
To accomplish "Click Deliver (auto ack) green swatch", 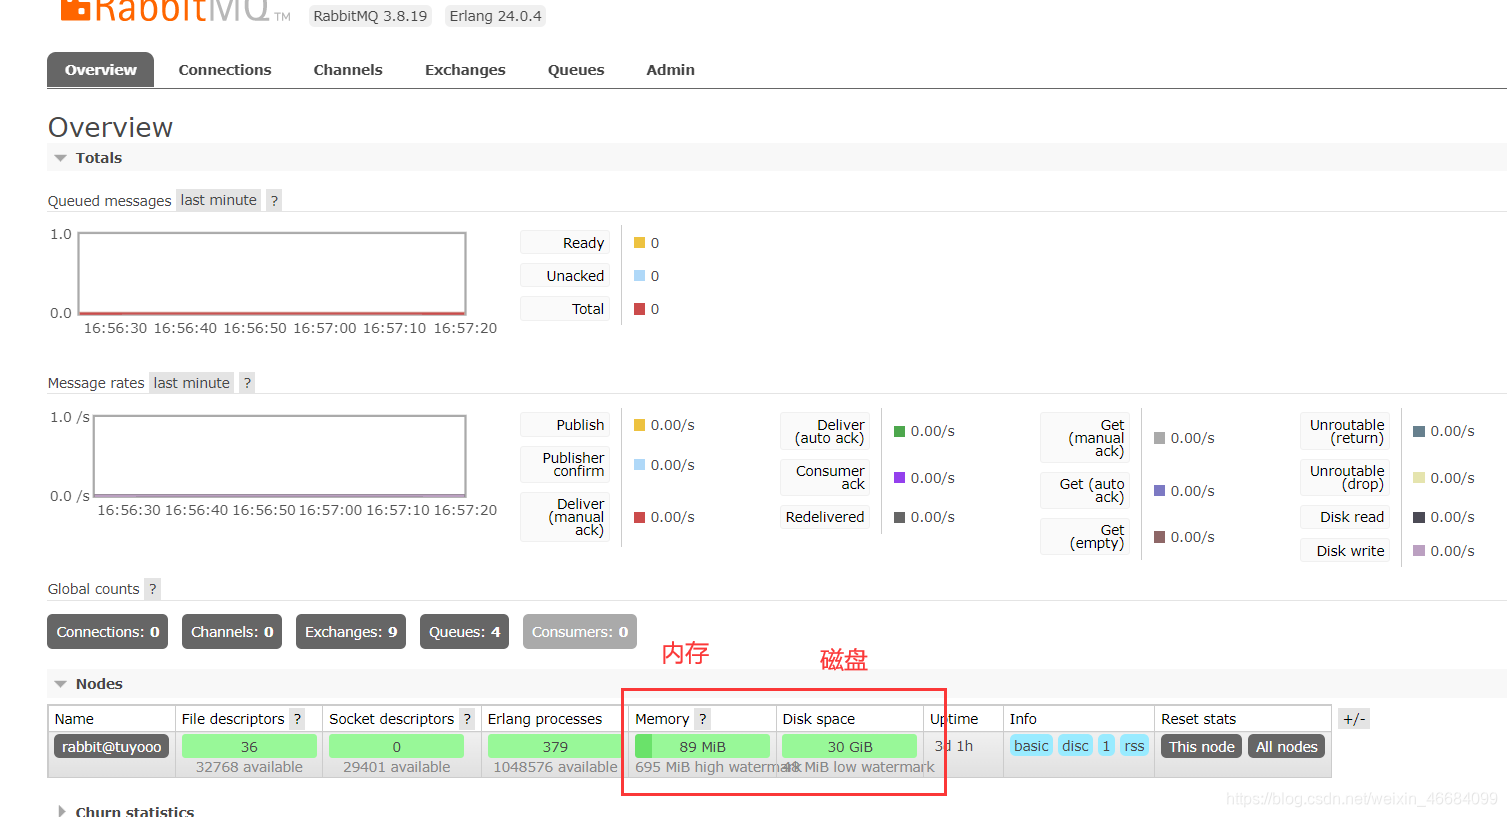I will click(x=900, y=431).
